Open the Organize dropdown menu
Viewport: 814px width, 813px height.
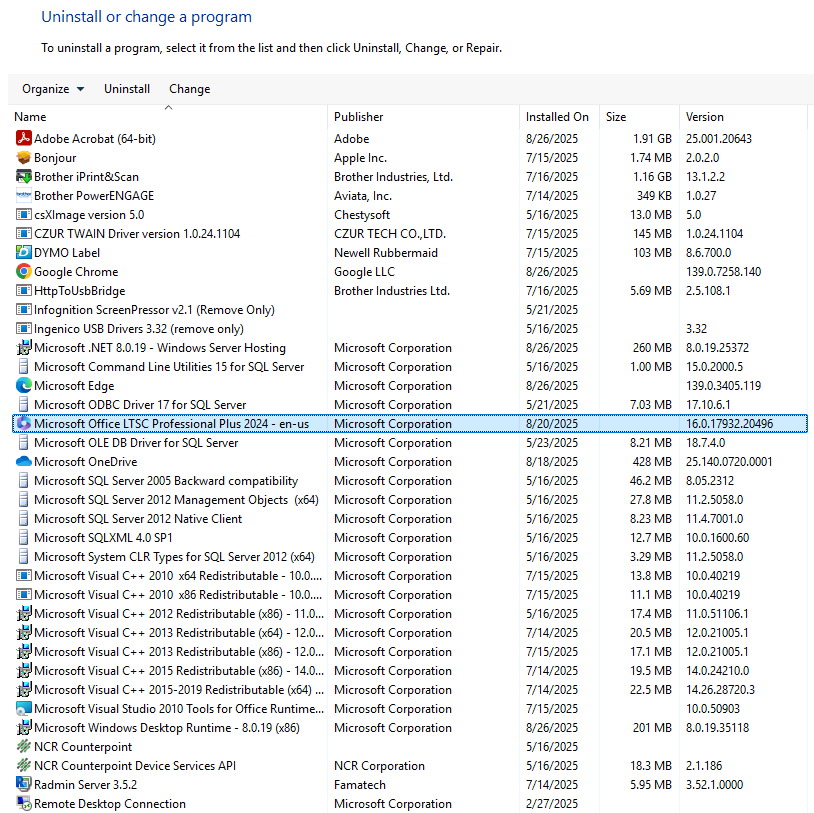(x=53, y=89)
